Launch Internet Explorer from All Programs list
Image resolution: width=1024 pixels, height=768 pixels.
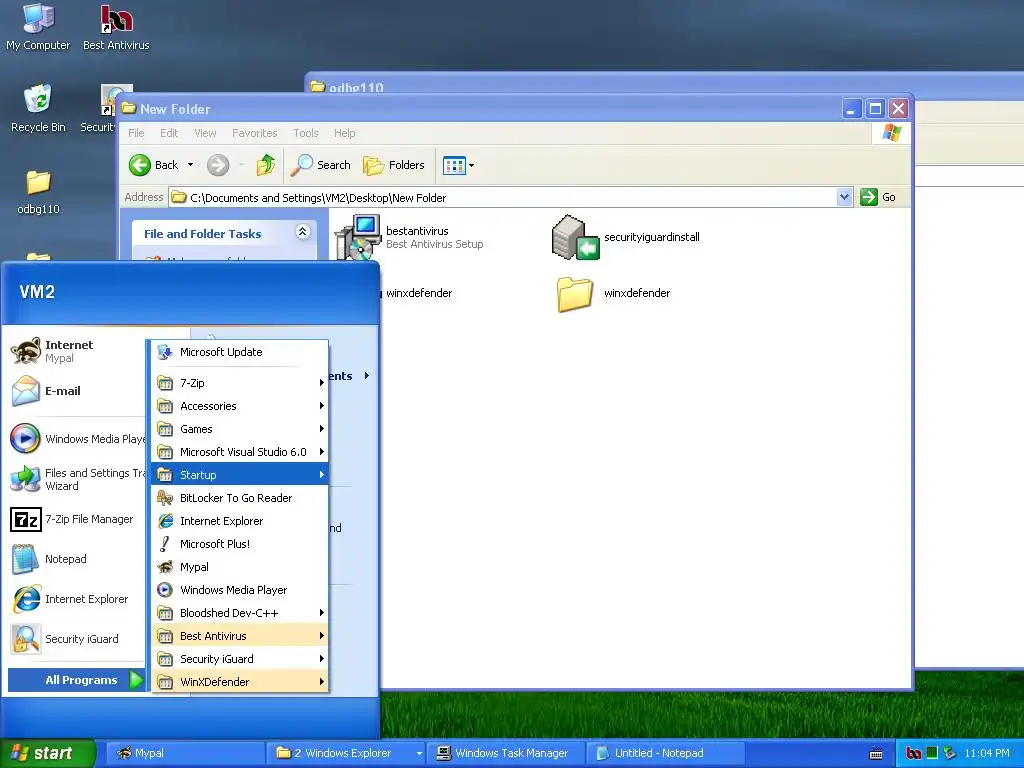(x=240, y=521)
